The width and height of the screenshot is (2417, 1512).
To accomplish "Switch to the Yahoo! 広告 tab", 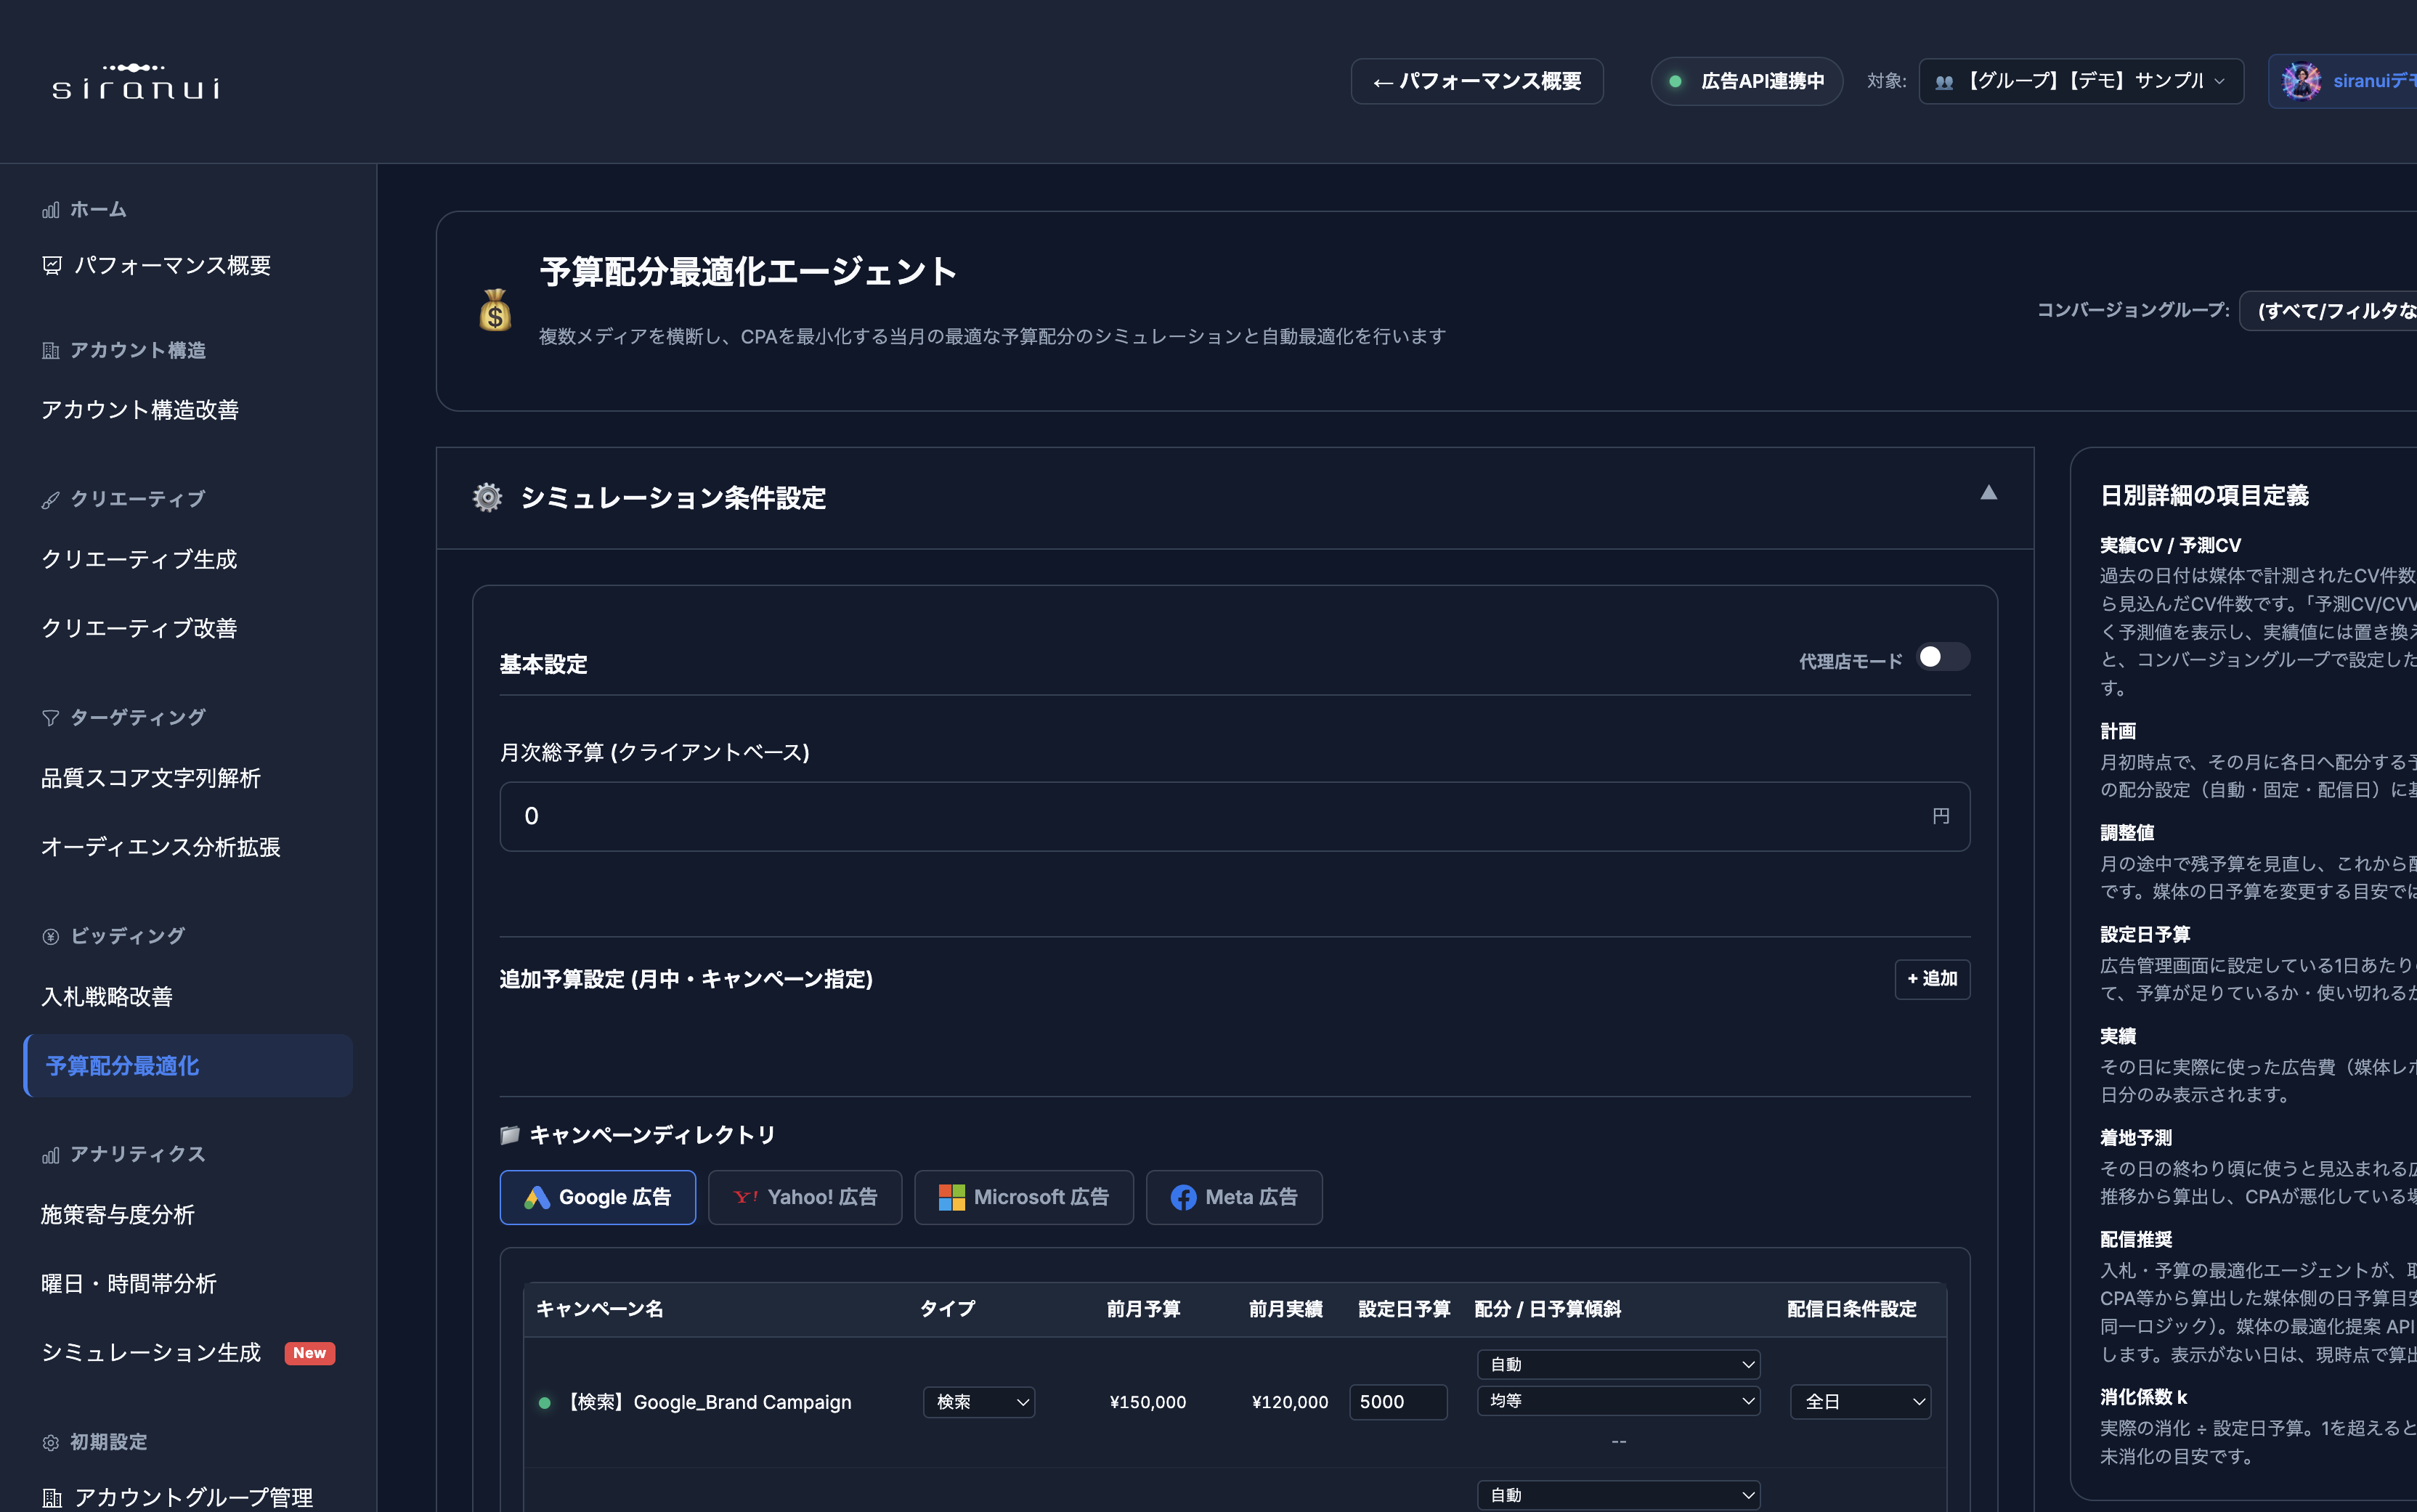I will [805, 1197].
